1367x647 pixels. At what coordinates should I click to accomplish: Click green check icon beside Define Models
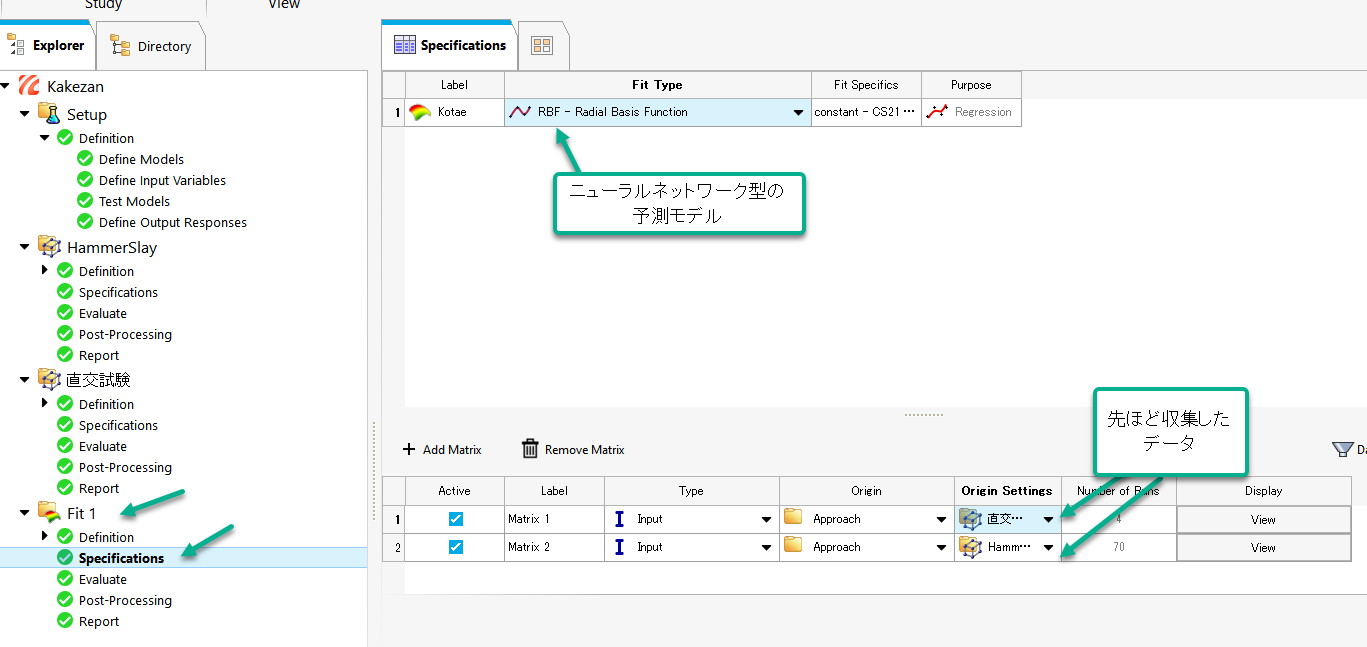[x=85, y=159]
